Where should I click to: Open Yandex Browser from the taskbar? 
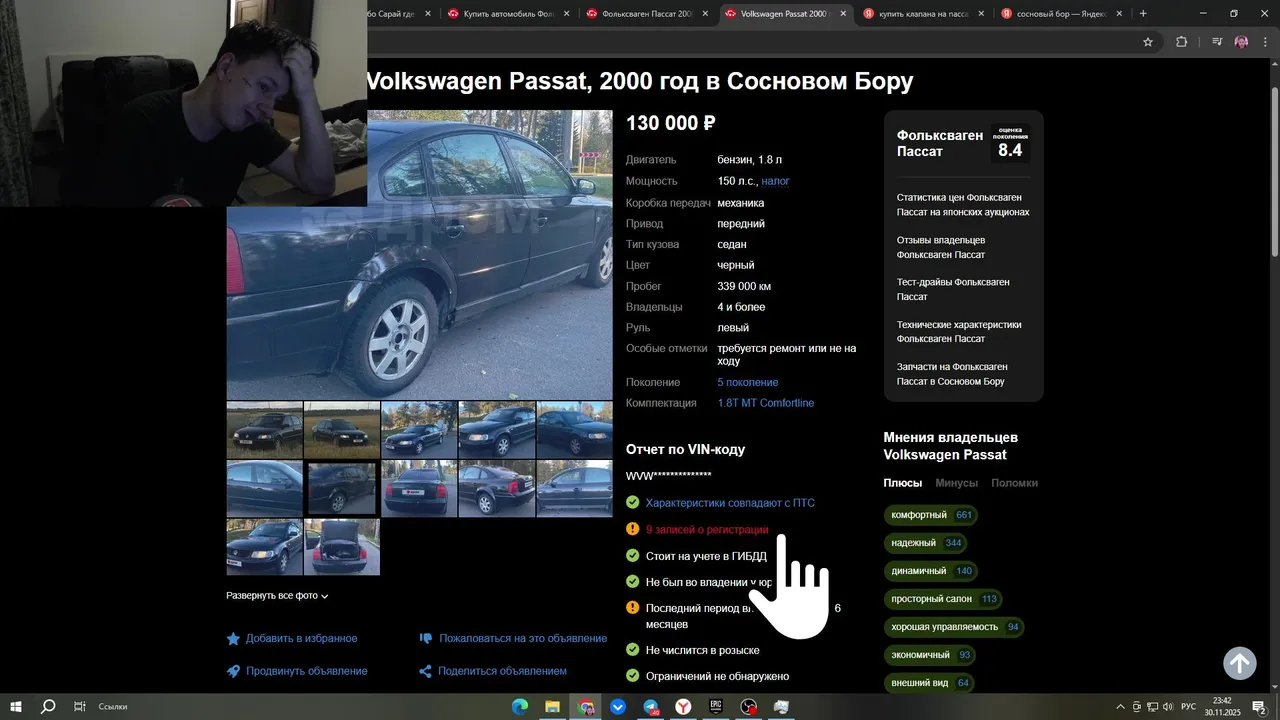[x=683, y=707]
